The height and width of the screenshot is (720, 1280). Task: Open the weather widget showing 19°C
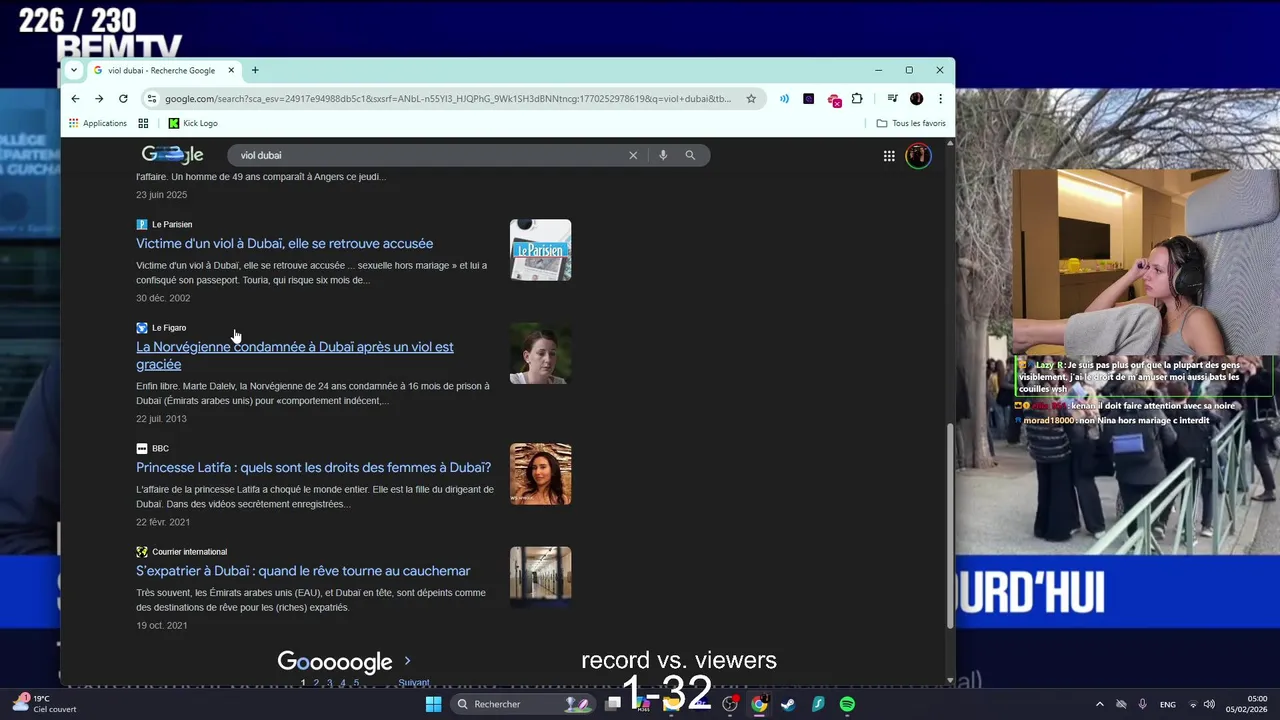[x=45, y=704]
